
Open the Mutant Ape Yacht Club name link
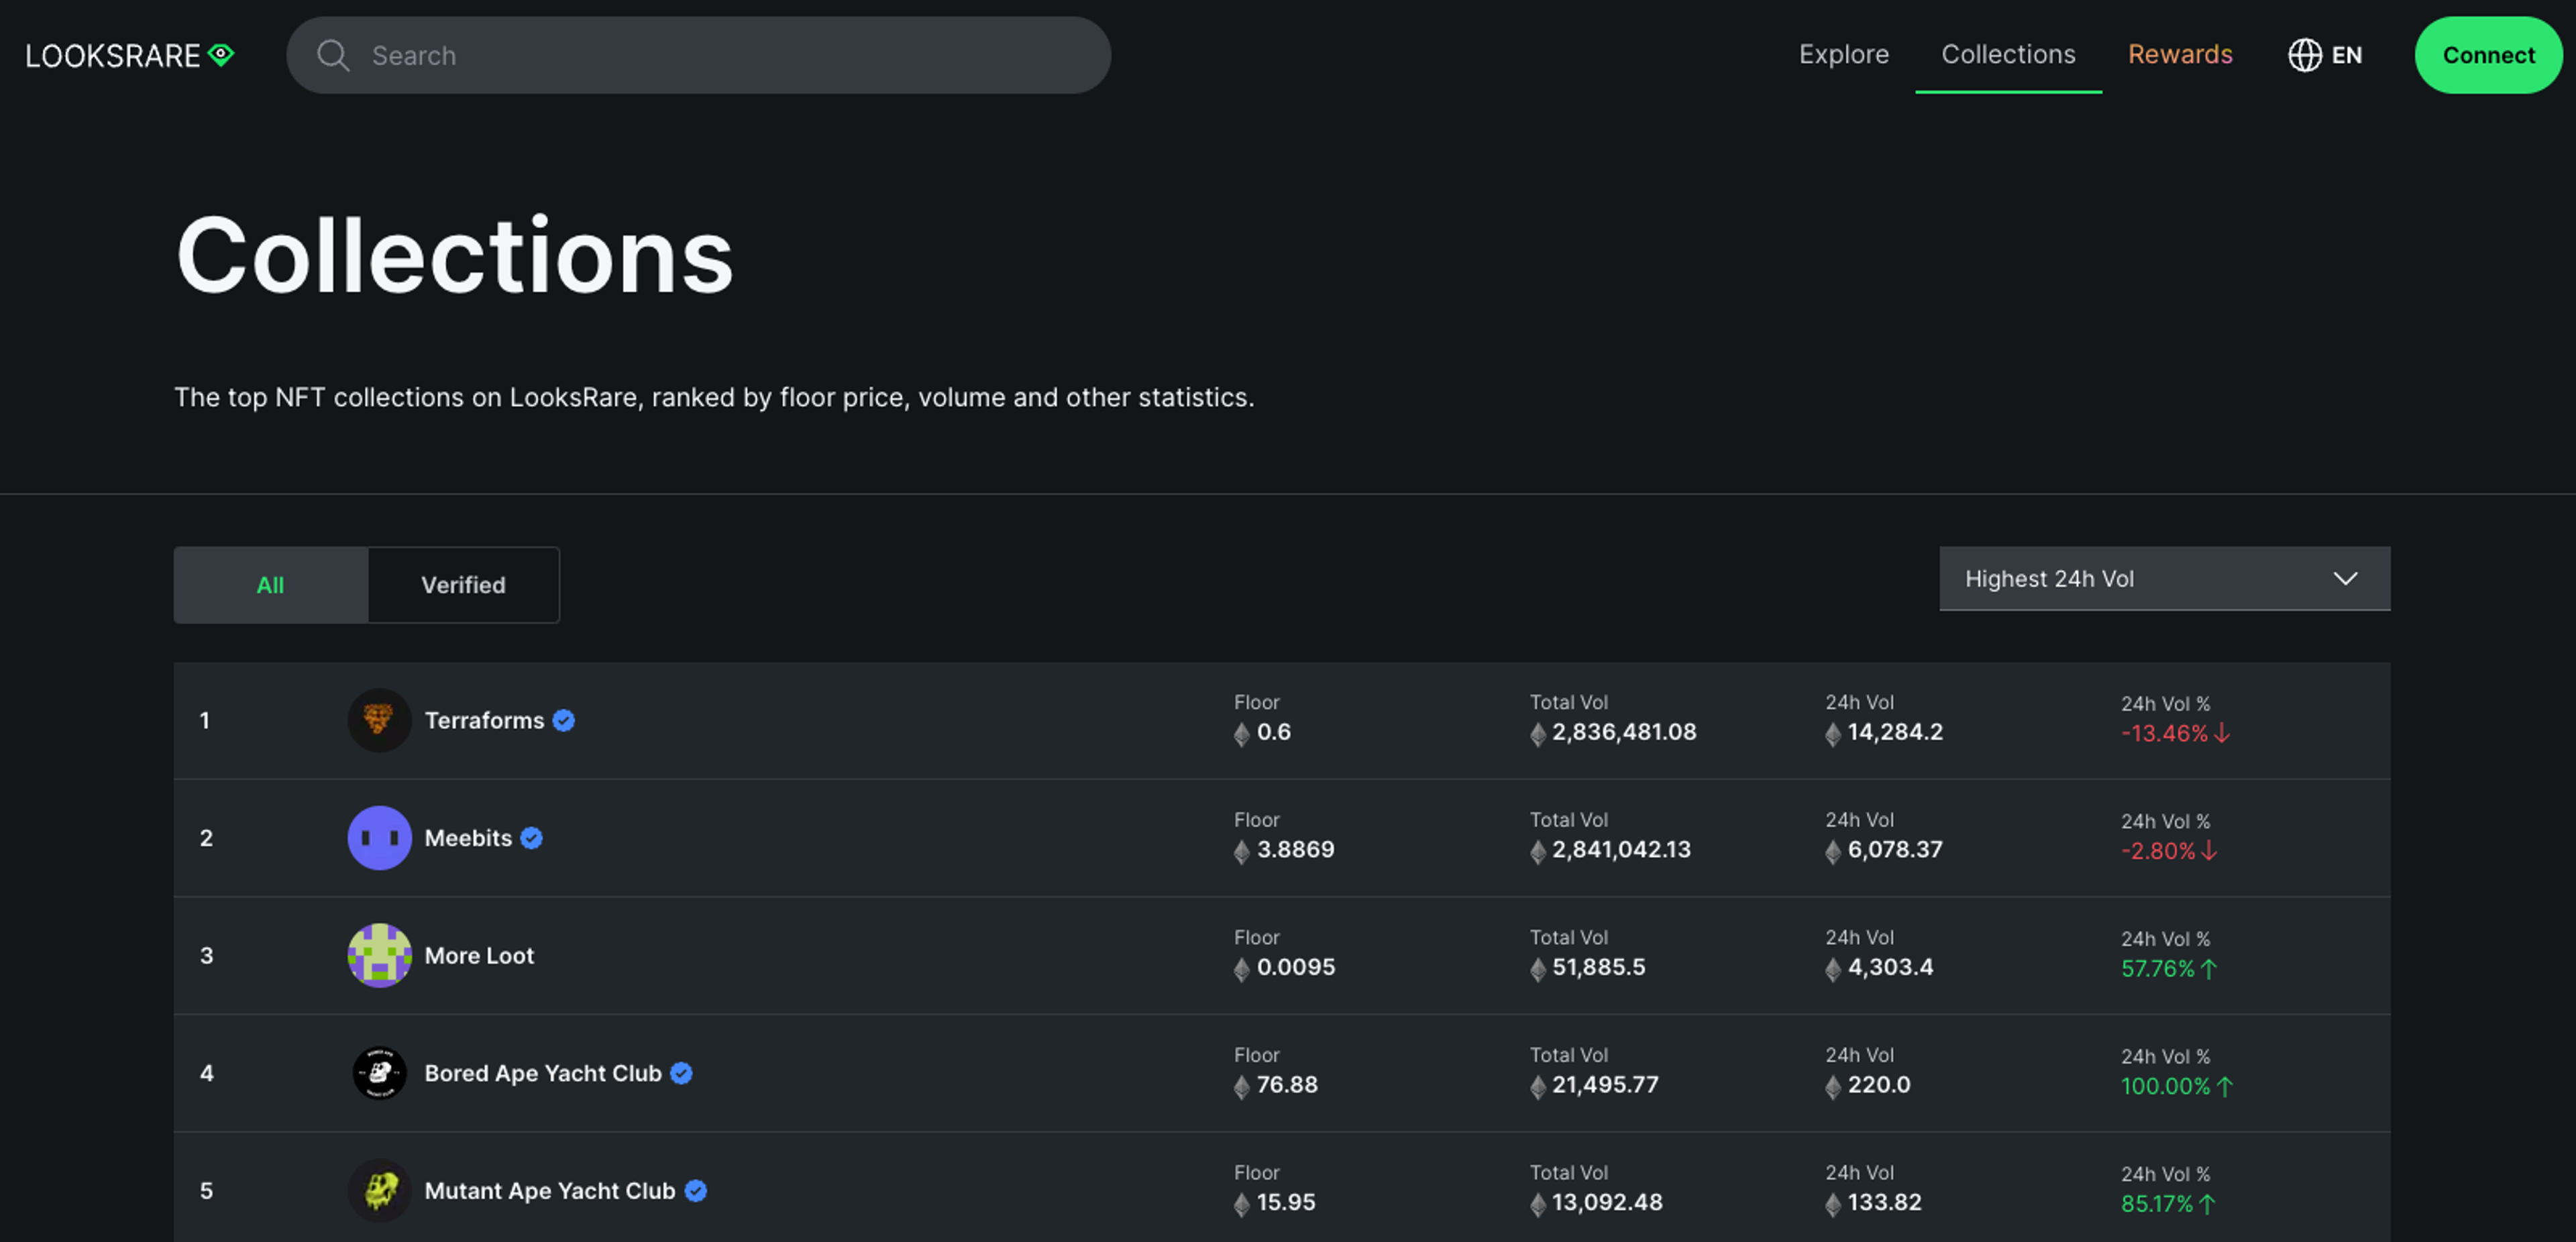[550, 1190]
